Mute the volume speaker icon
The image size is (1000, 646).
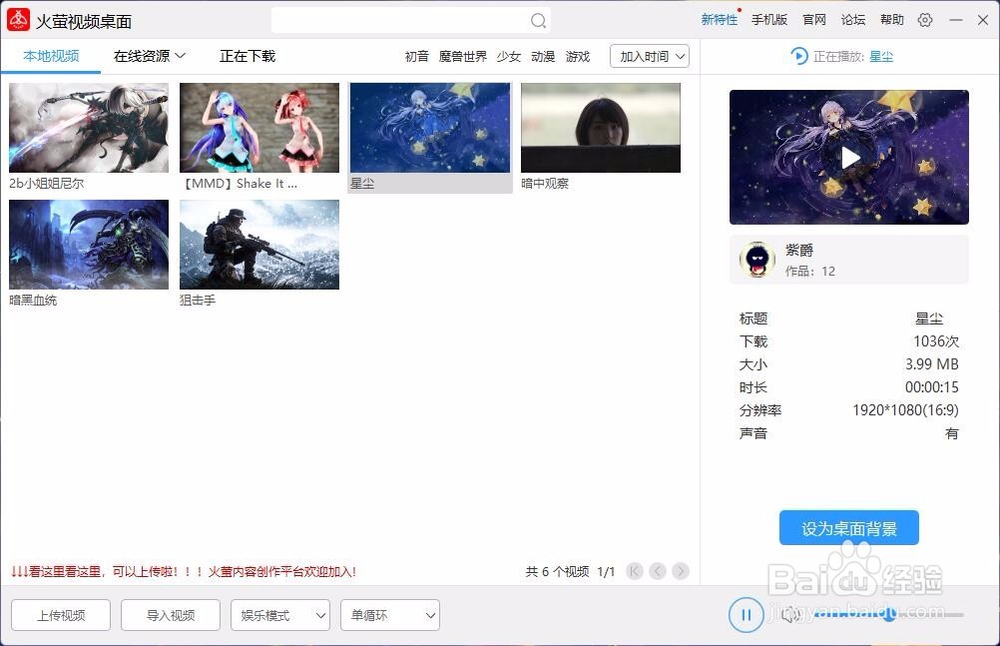point(791,615)
